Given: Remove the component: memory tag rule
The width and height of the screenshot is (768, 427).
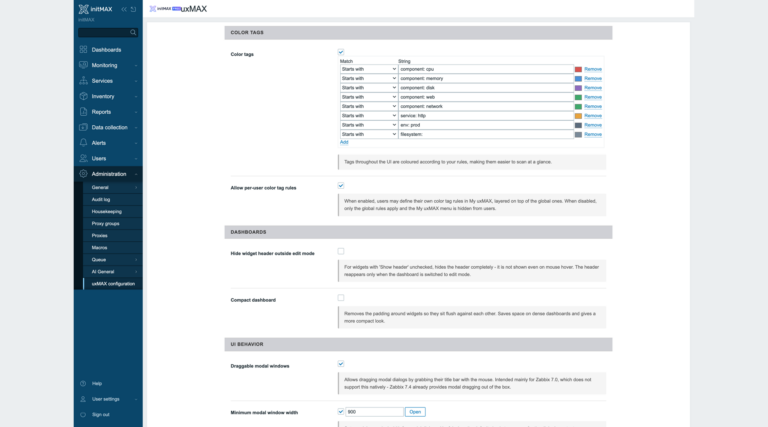Looking at the screenshot, I should (593, 78).
